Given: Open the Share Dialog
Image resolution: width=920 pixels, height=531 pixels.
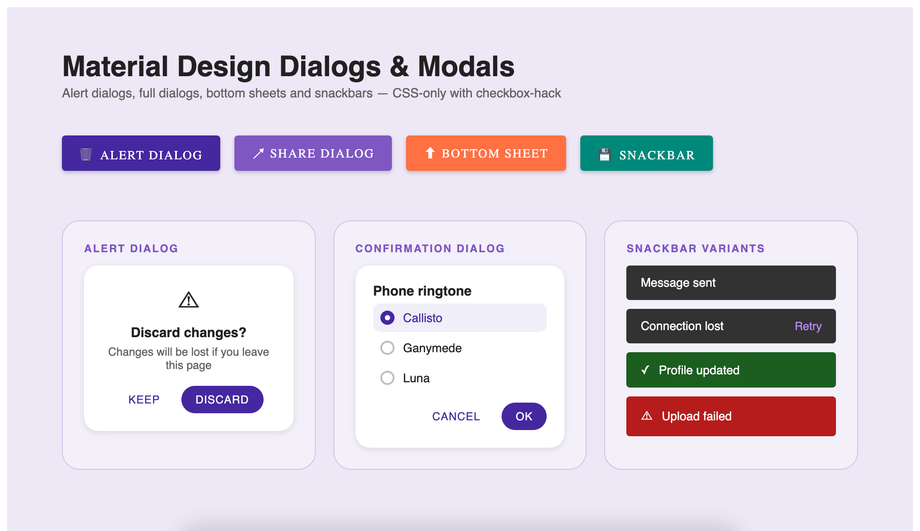Looking at the screenshot, I should click(313, 153).
